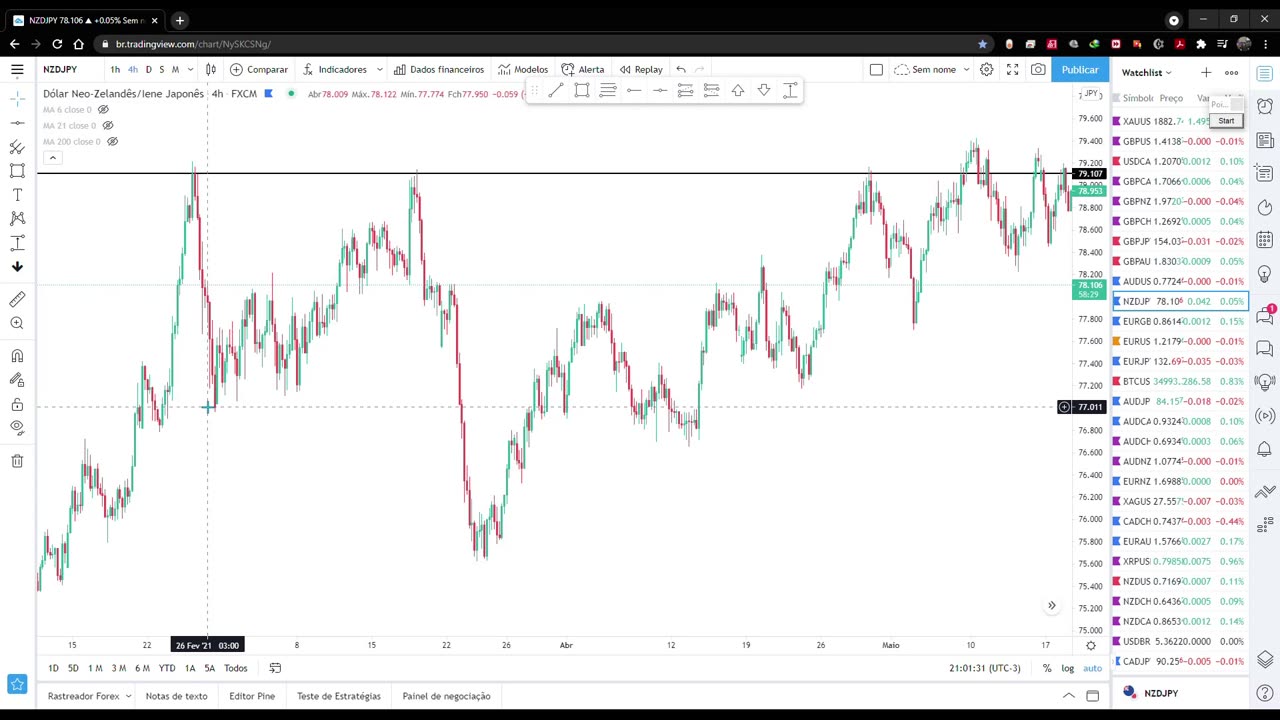Collapse the indicator legend arrow
This screenshot has height=720, width=1280.
(x=52, y=158)
